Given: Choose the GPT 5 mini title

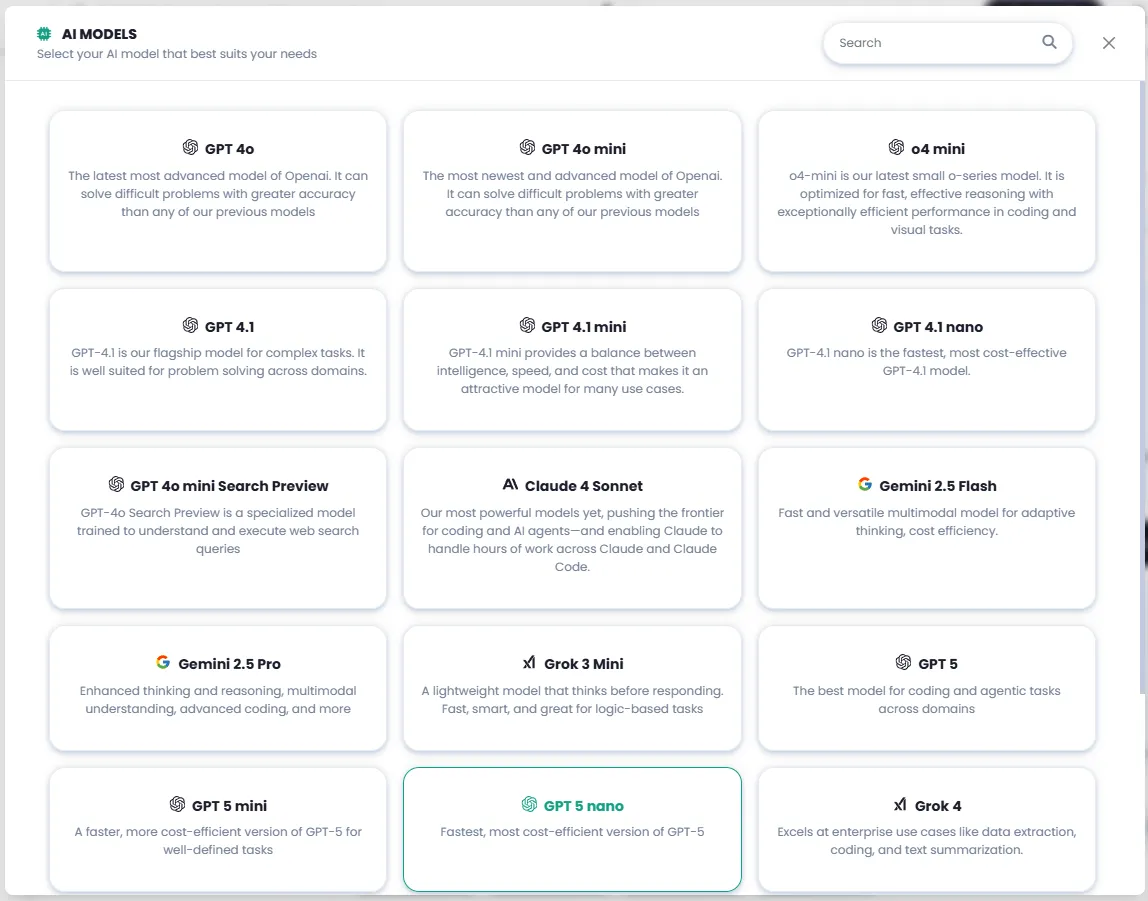Looking at the screenshot, I should pos(229,806).
